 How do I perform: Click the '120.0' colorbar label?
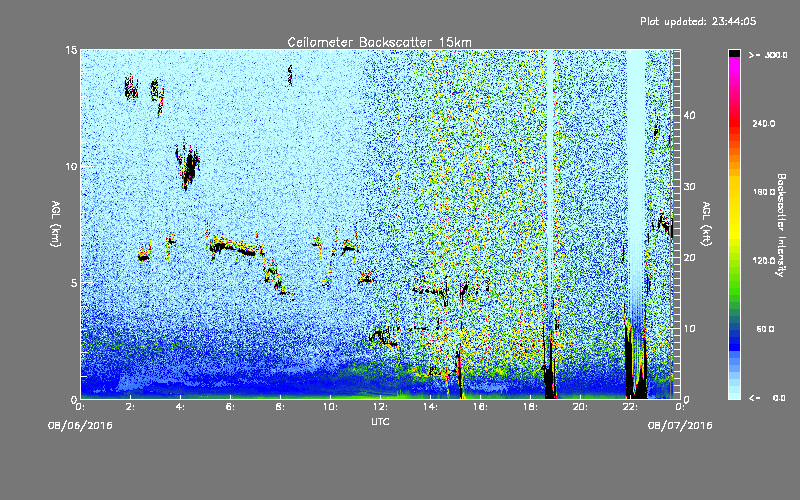[764, 261]
